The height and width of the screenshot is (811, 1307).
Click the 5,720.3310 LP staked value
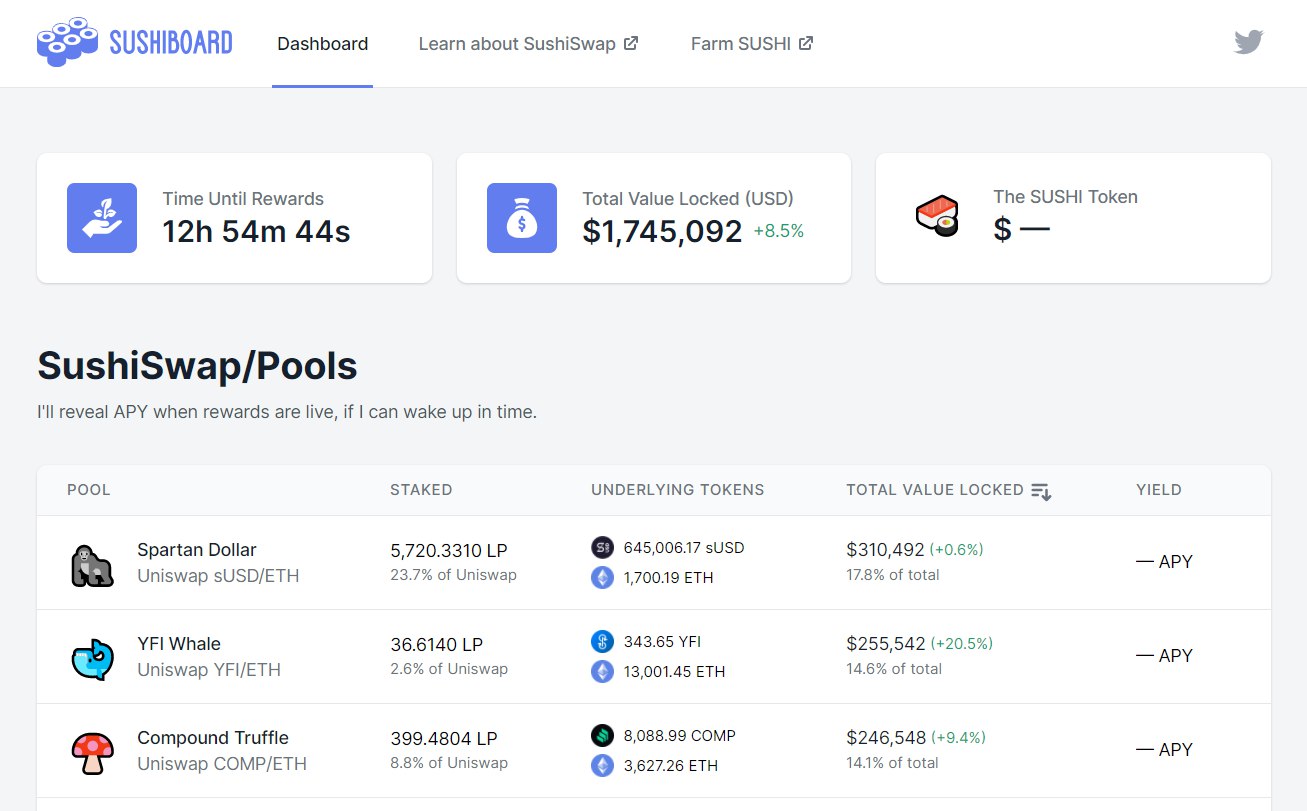pos(449,551)
